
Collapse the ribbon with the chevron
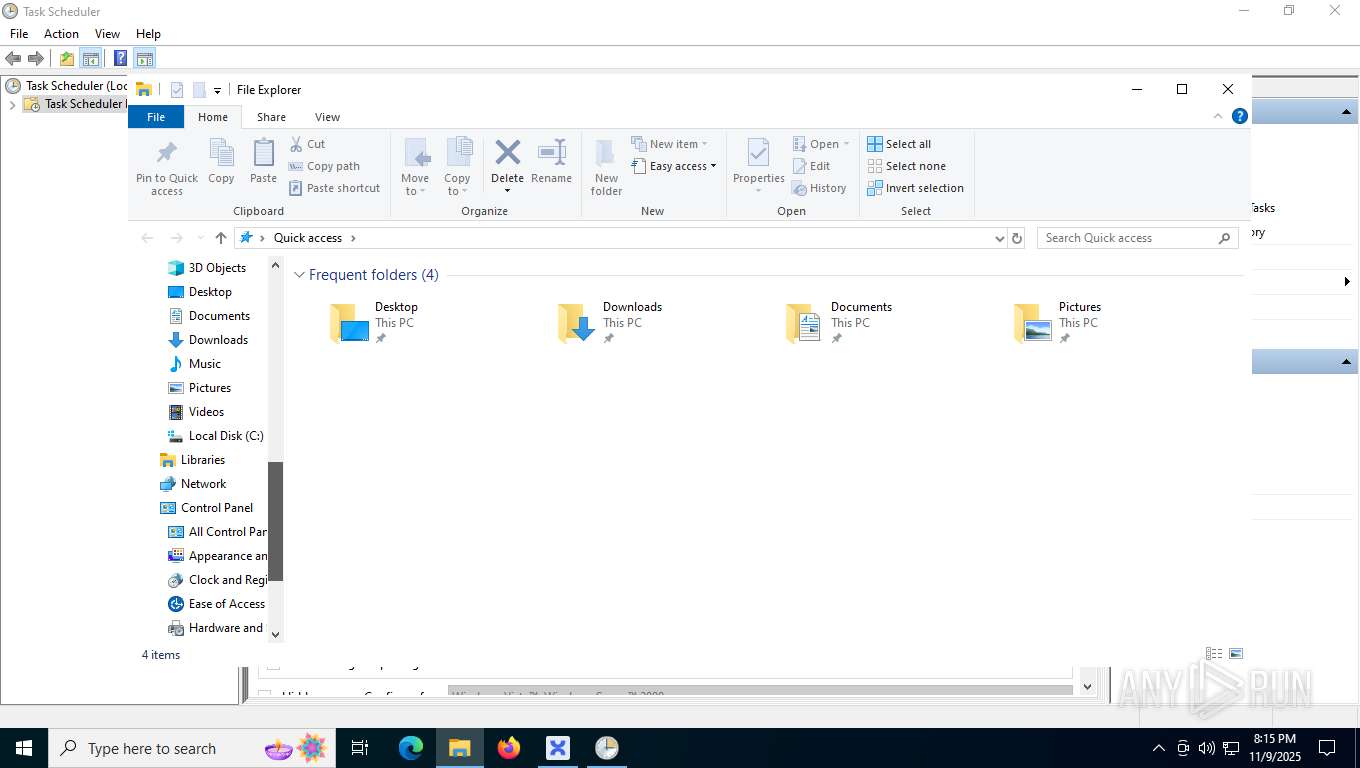pyautogui.click(x=1218, y=116)
